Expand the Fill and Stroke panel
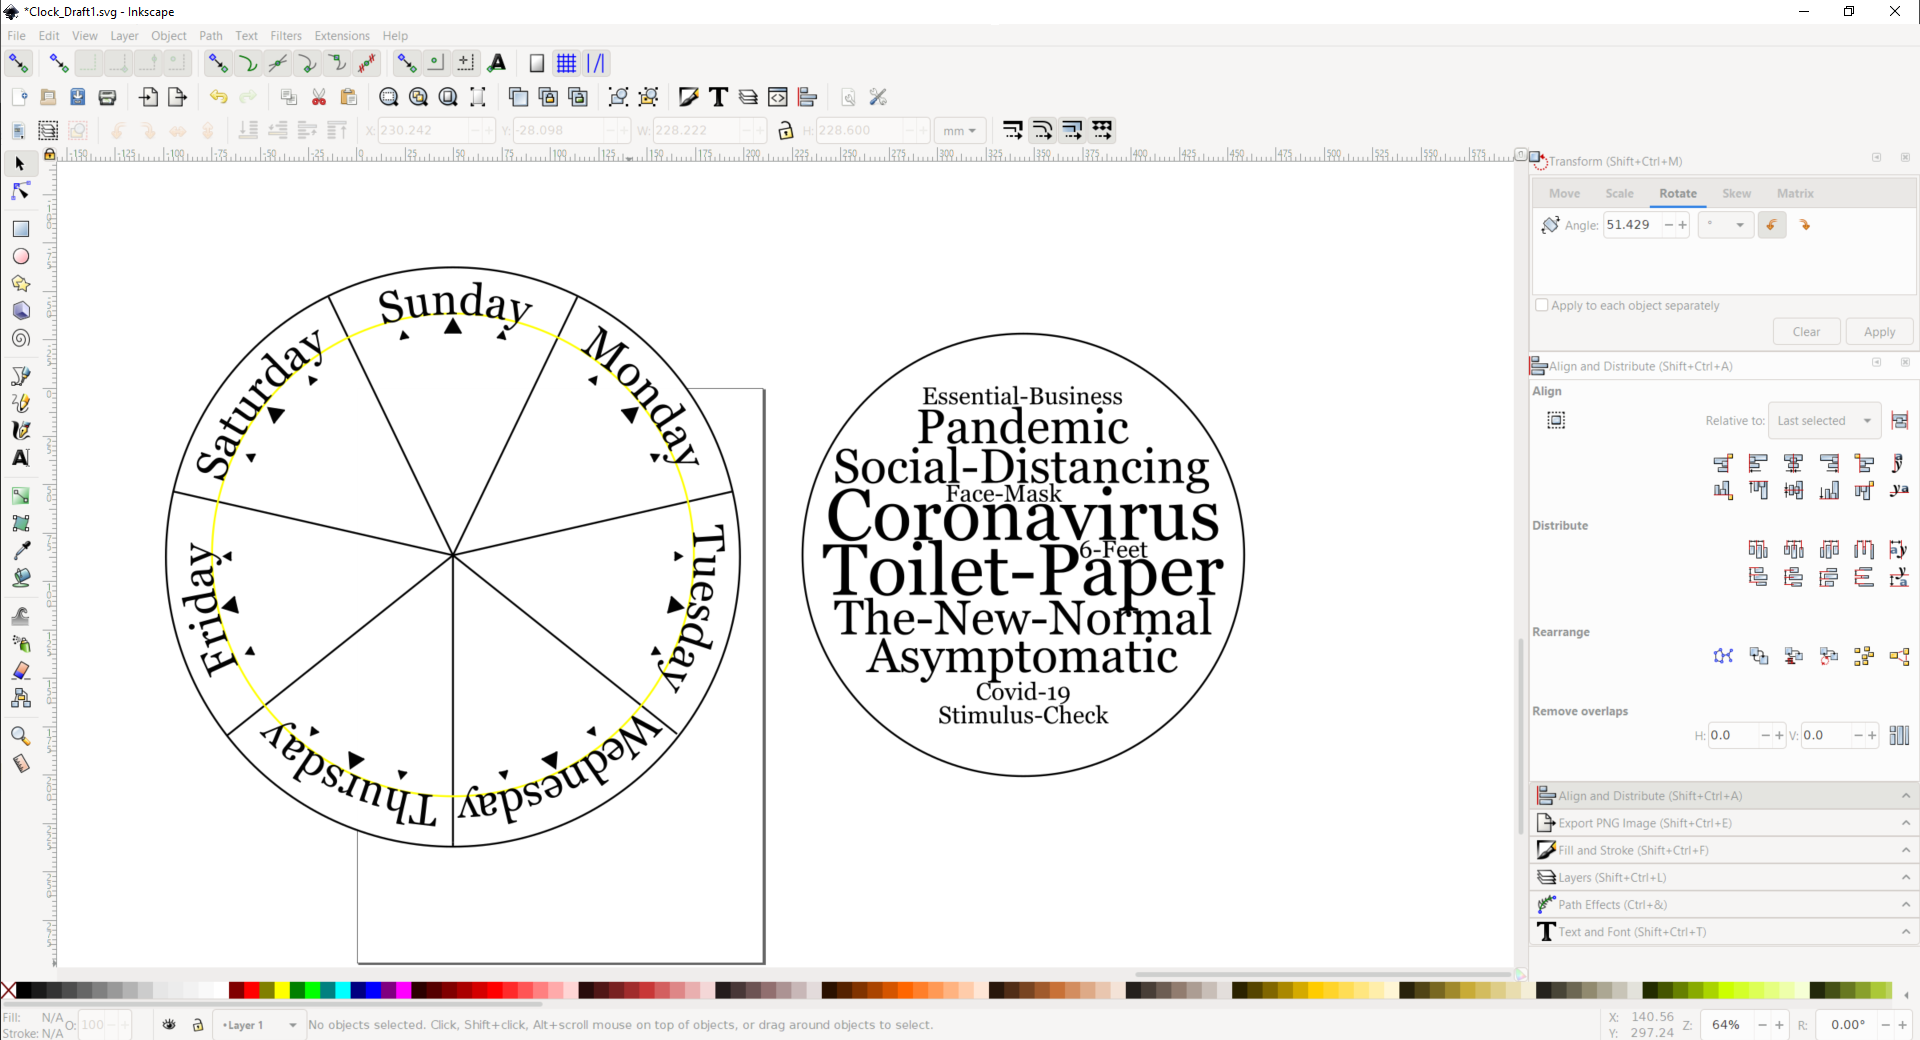This screenshot has height=1040, width=1920. pyautogui.click(x=1725, y=850)
